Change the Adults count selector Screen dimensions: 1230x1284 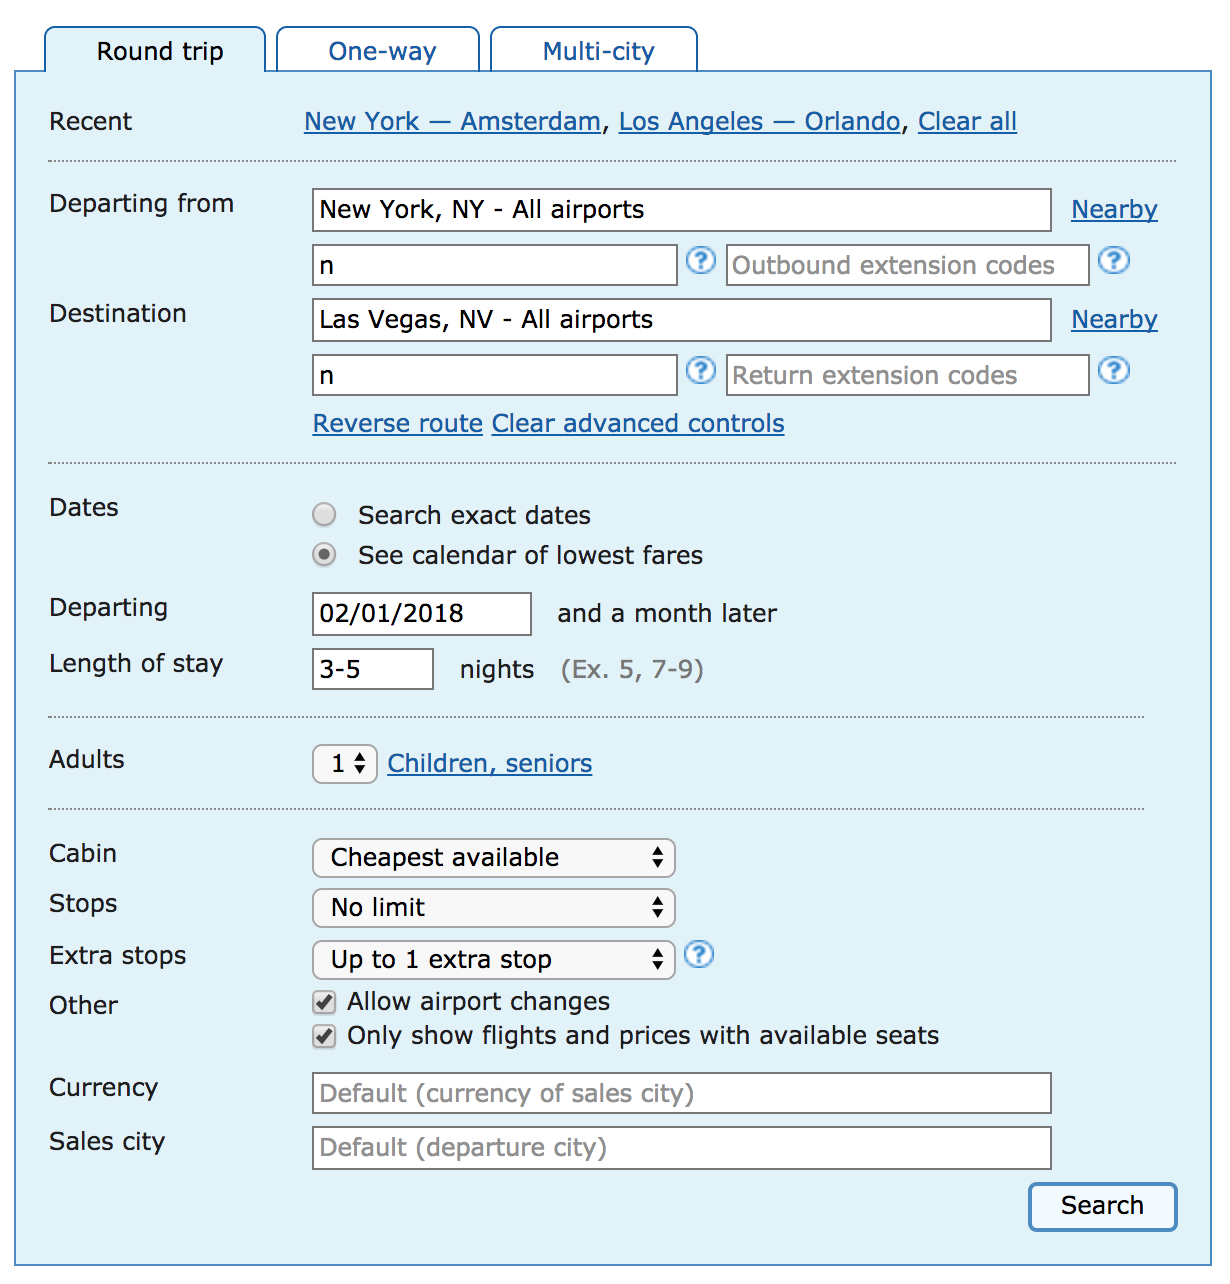tap(345, 764)
